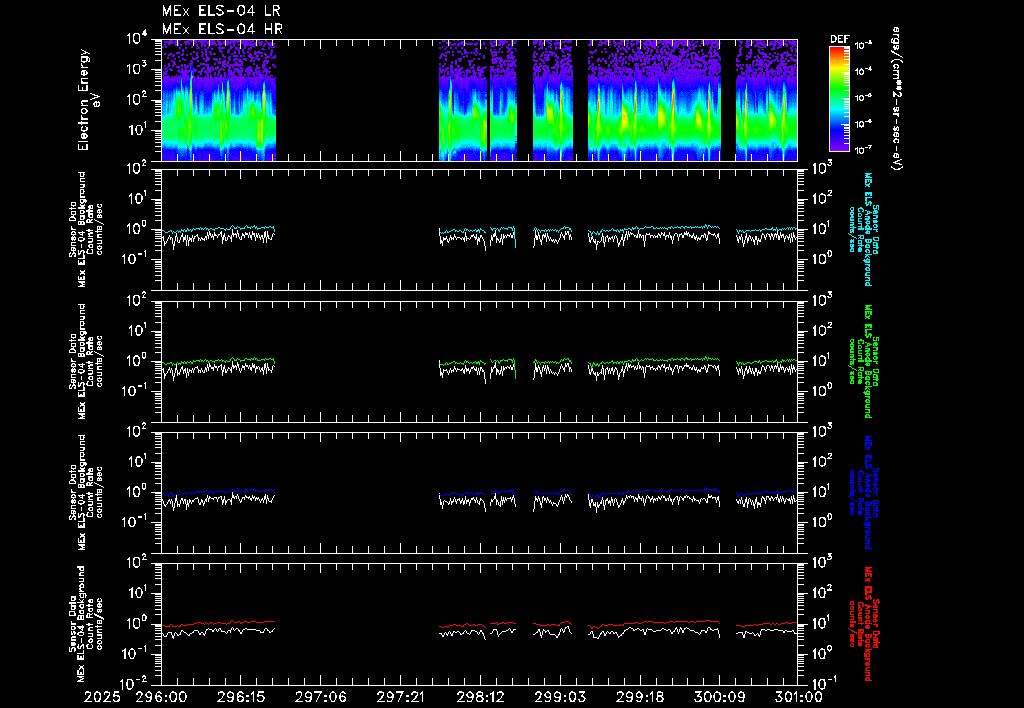1024x708 pixels.
Task: Click the 10^4 tick on the energy axis
Action: (136, 39)
